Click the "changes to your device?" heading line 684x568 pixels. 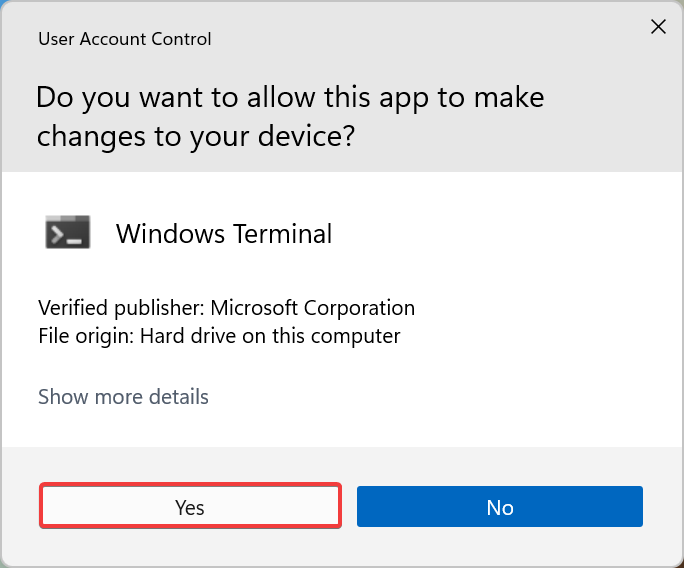195,137
